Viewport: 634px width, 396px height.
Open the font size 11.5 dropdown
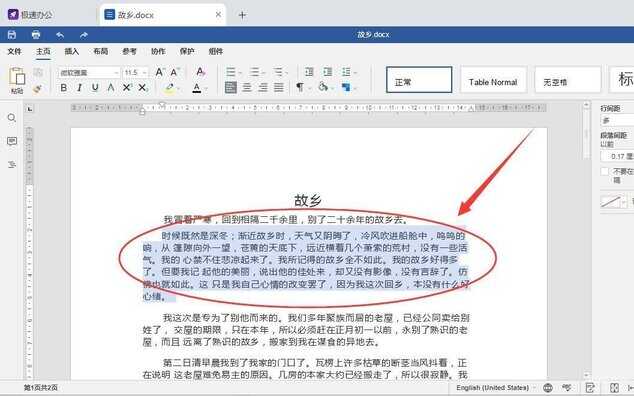pyautogui.click(x=135, y=72)
